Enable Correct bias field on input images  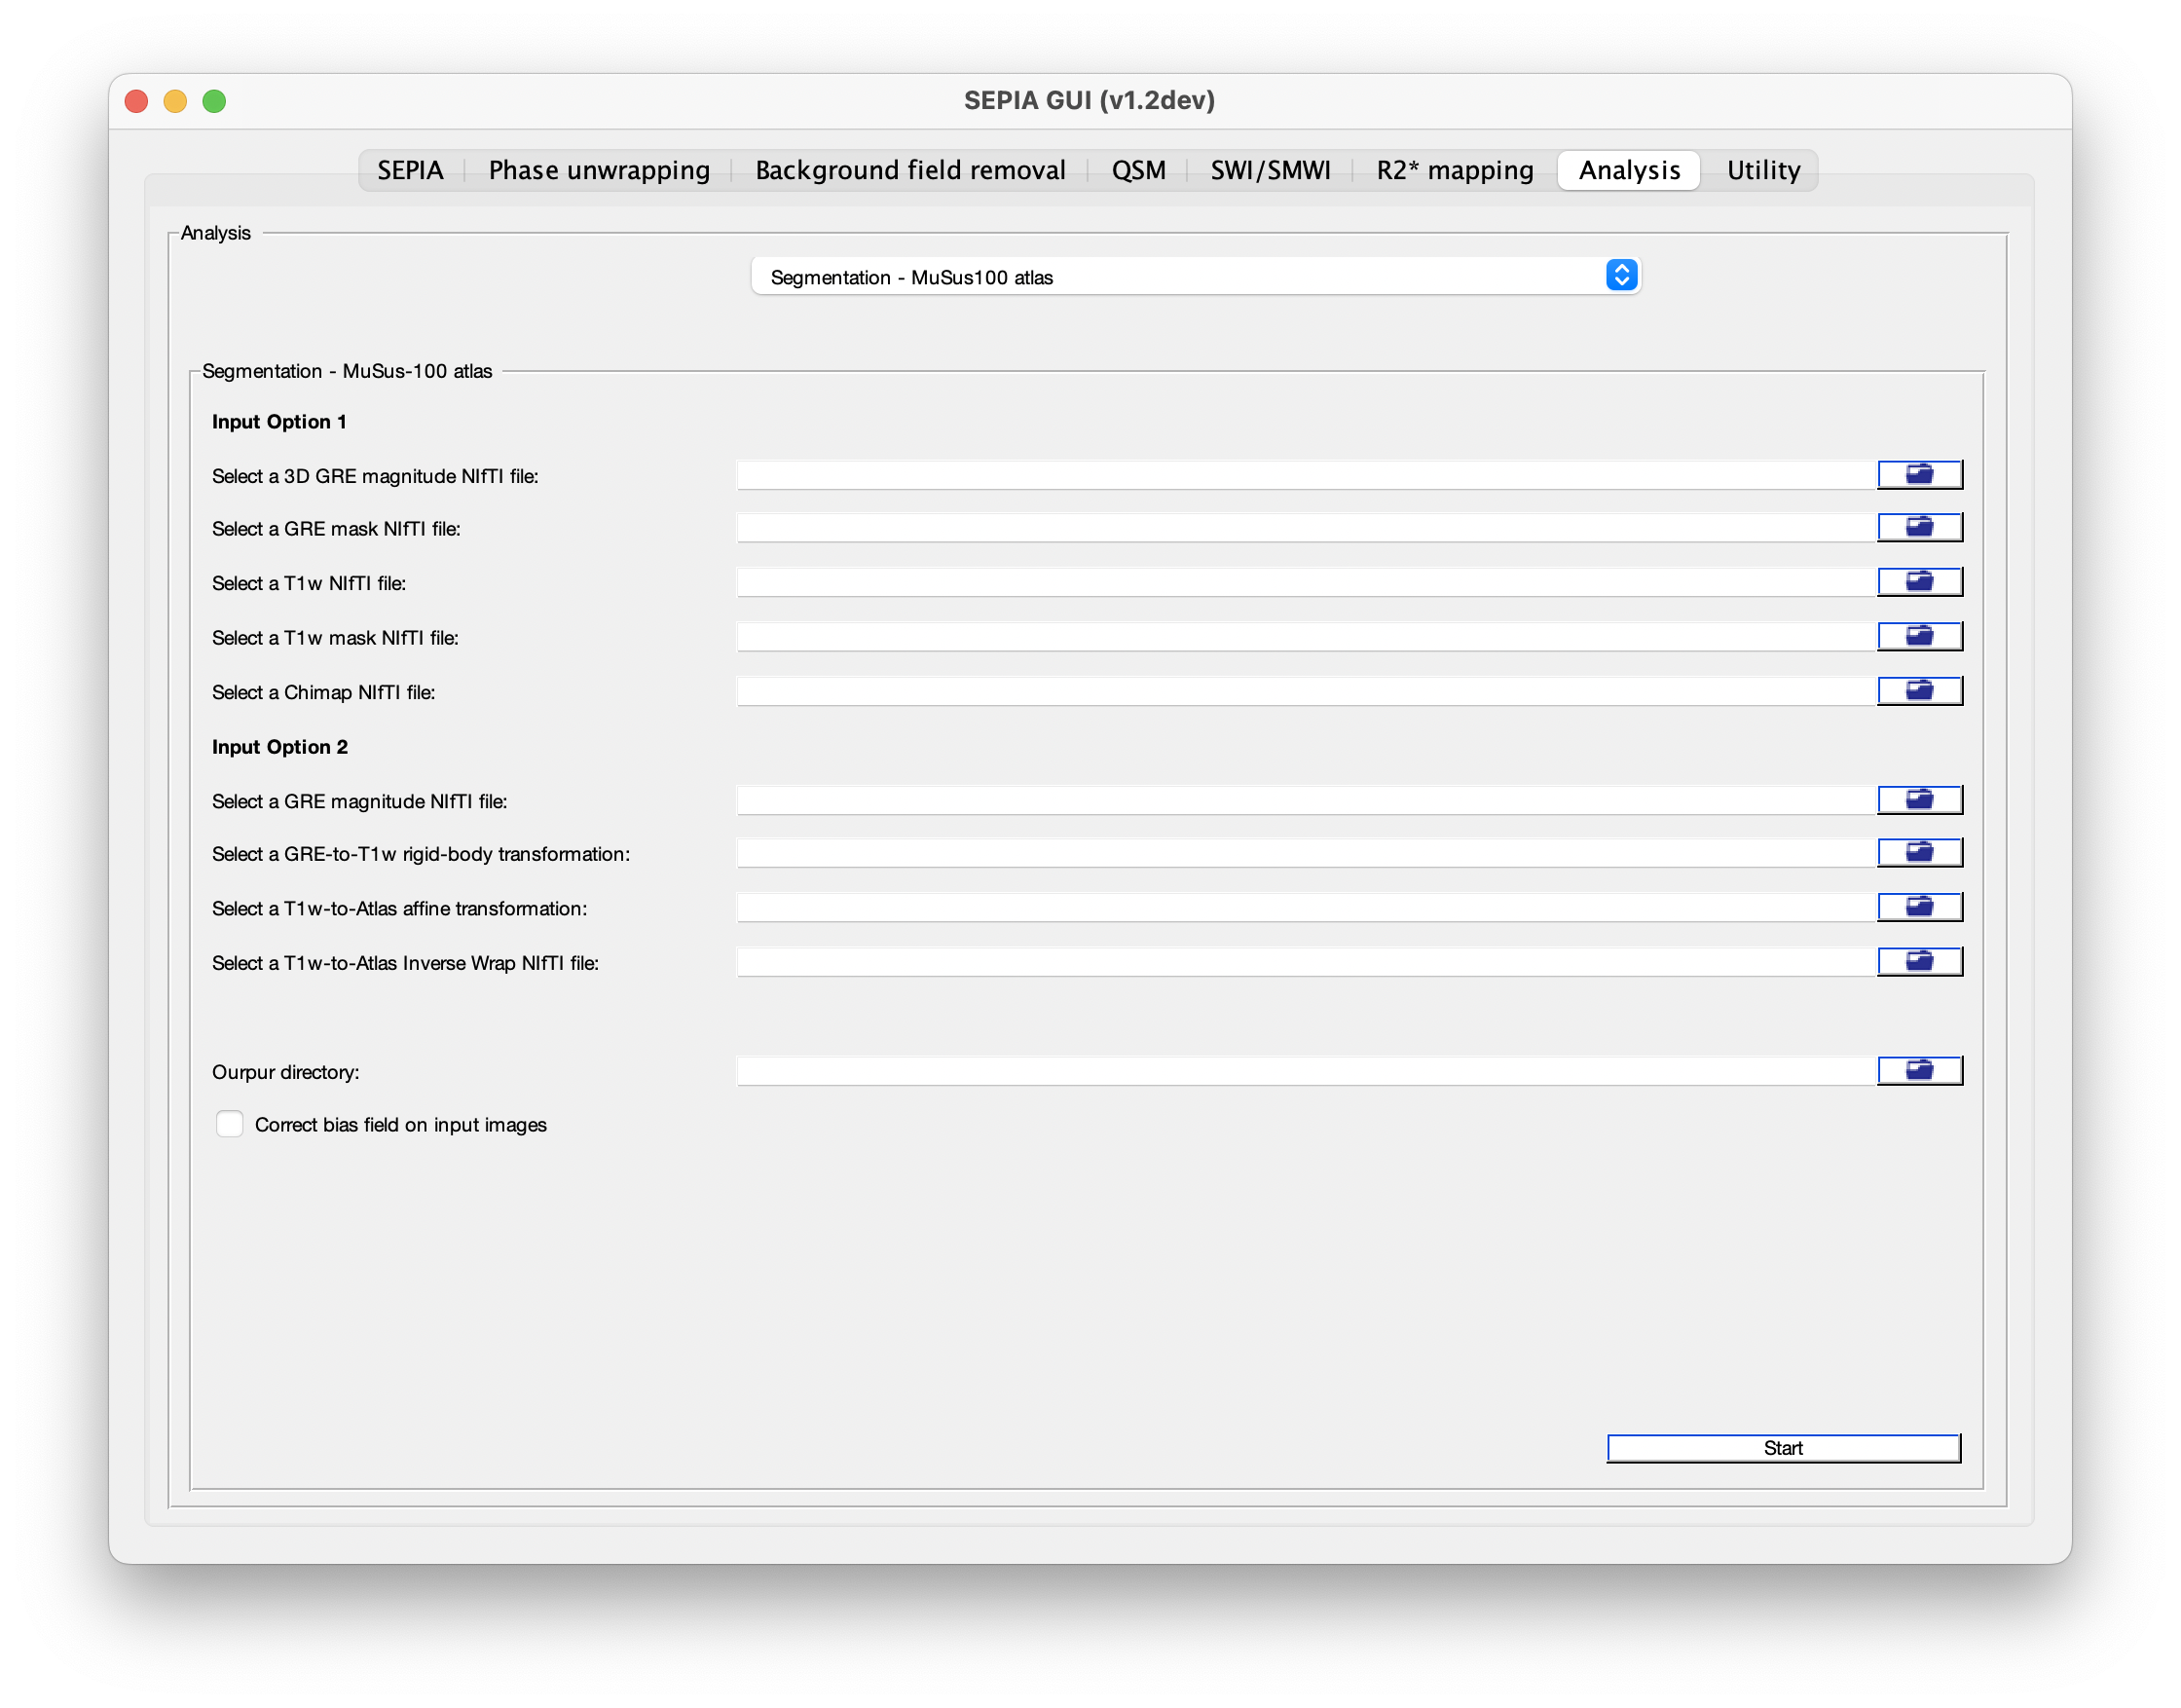229,1124
